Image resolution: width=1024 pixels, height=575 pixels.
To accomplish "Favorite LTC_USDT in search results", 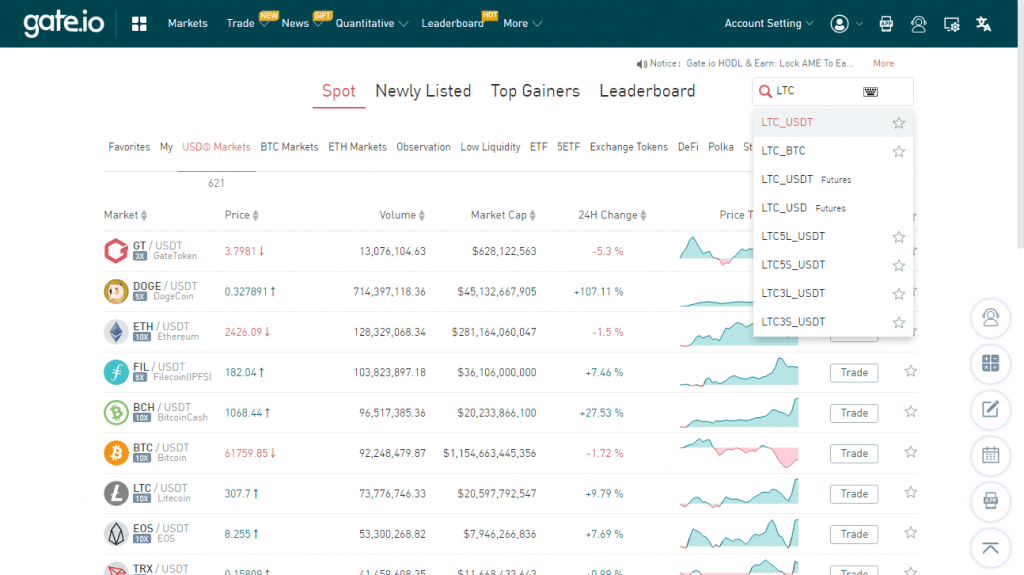I will point(899,123).
